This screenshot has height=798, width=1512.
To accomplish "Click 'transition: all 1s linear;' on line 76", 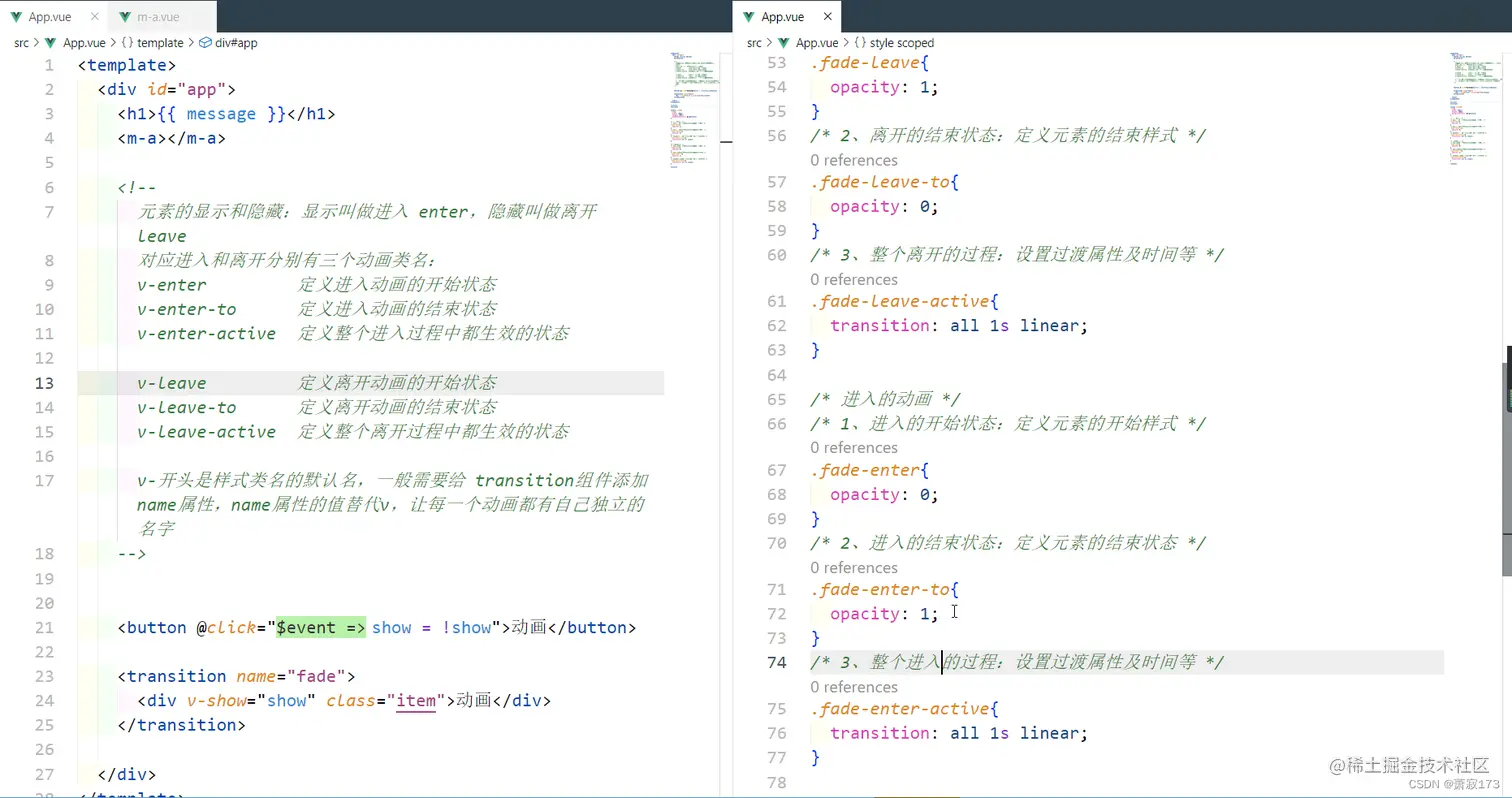I will click(959, 733).
